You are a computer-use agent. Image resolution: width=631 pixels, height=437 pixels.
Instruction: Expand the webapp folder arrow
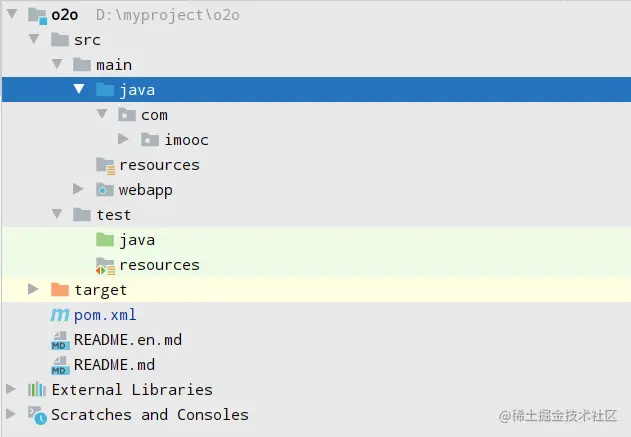click(78, 189)
